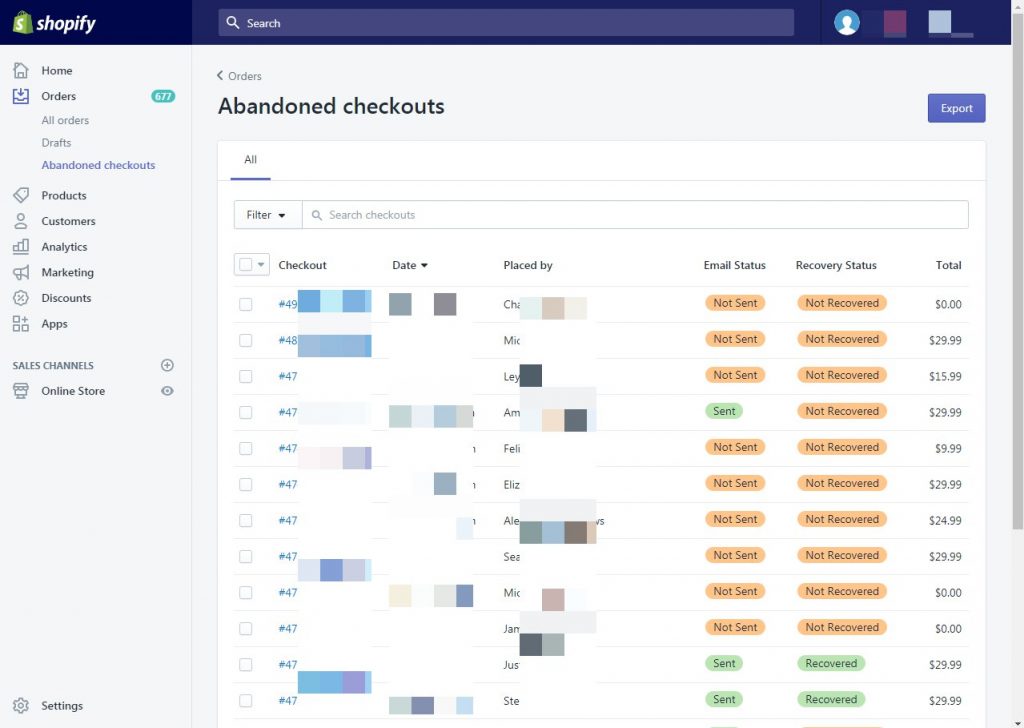Click the Shopify logo icon
This screenshot has width=1024, height=728.
22,23
